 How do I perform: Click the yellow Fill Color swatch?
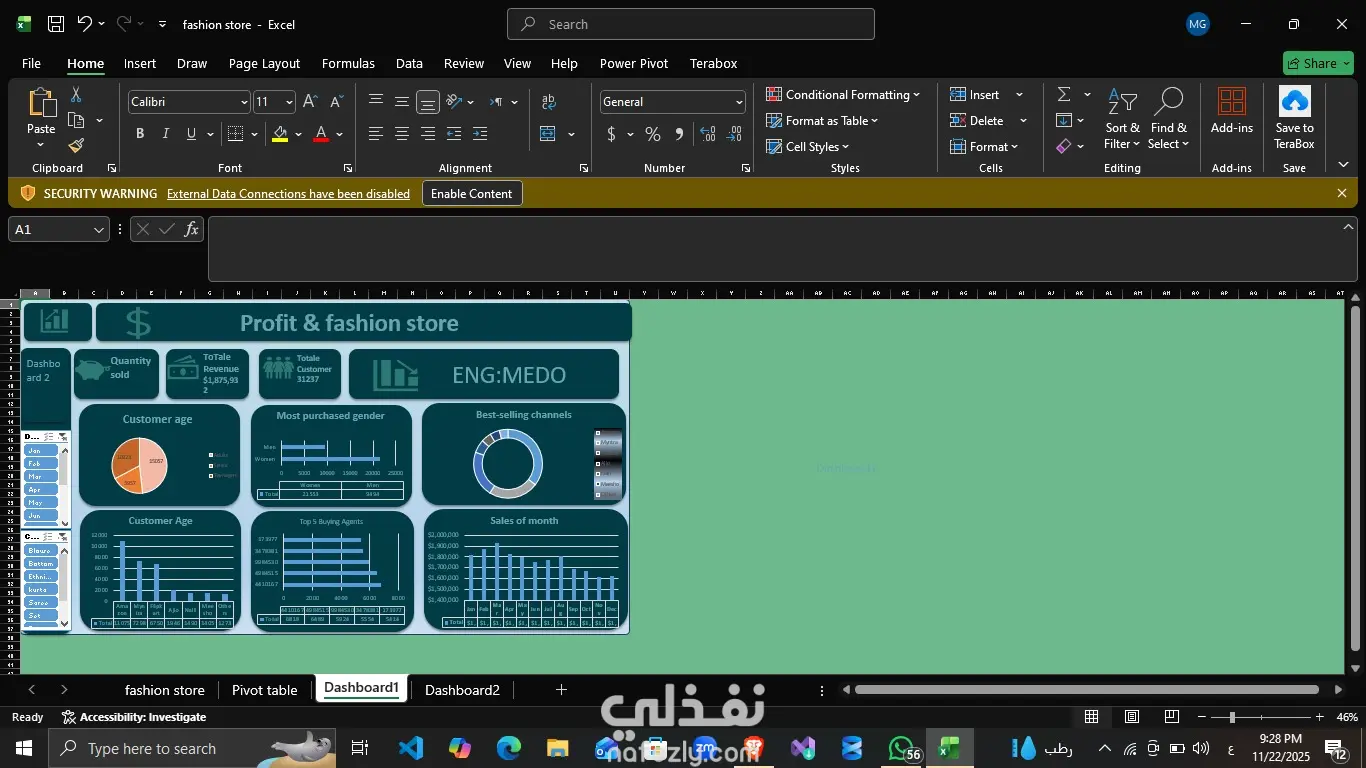[x=280, y=134]
